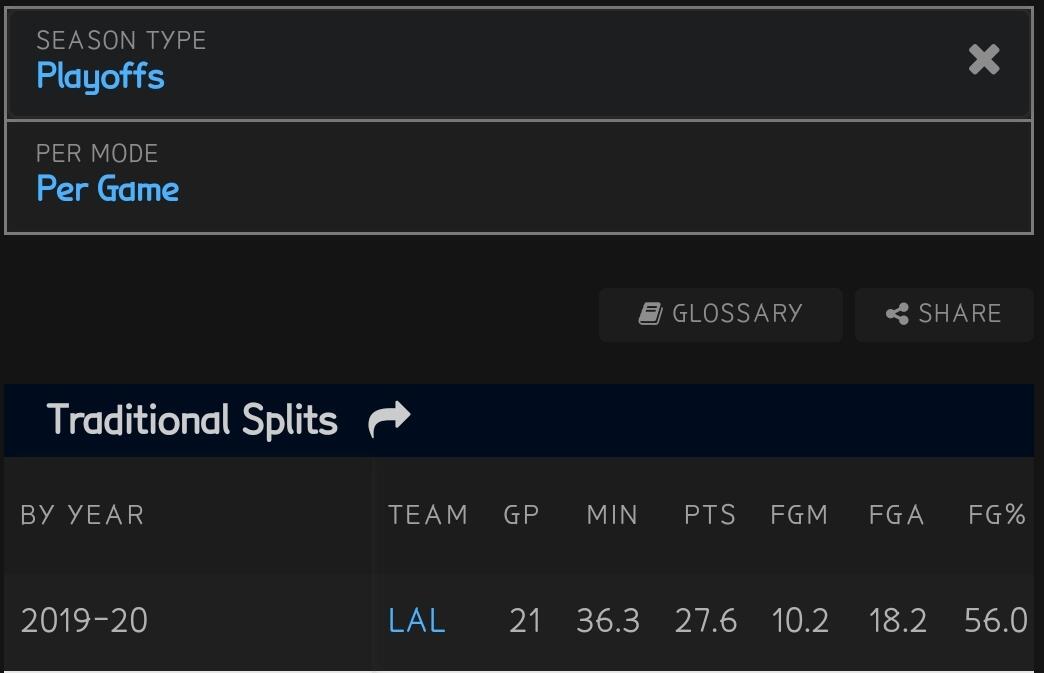1044x673 pixels.
Task: Sort stats by PTS column
Action: point(710,515)
